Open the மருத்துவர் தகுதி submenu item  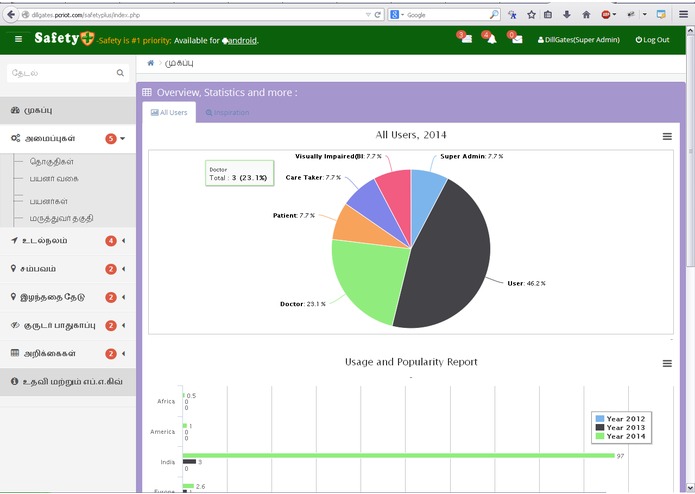pyautogui.click(x=61, y=218)
